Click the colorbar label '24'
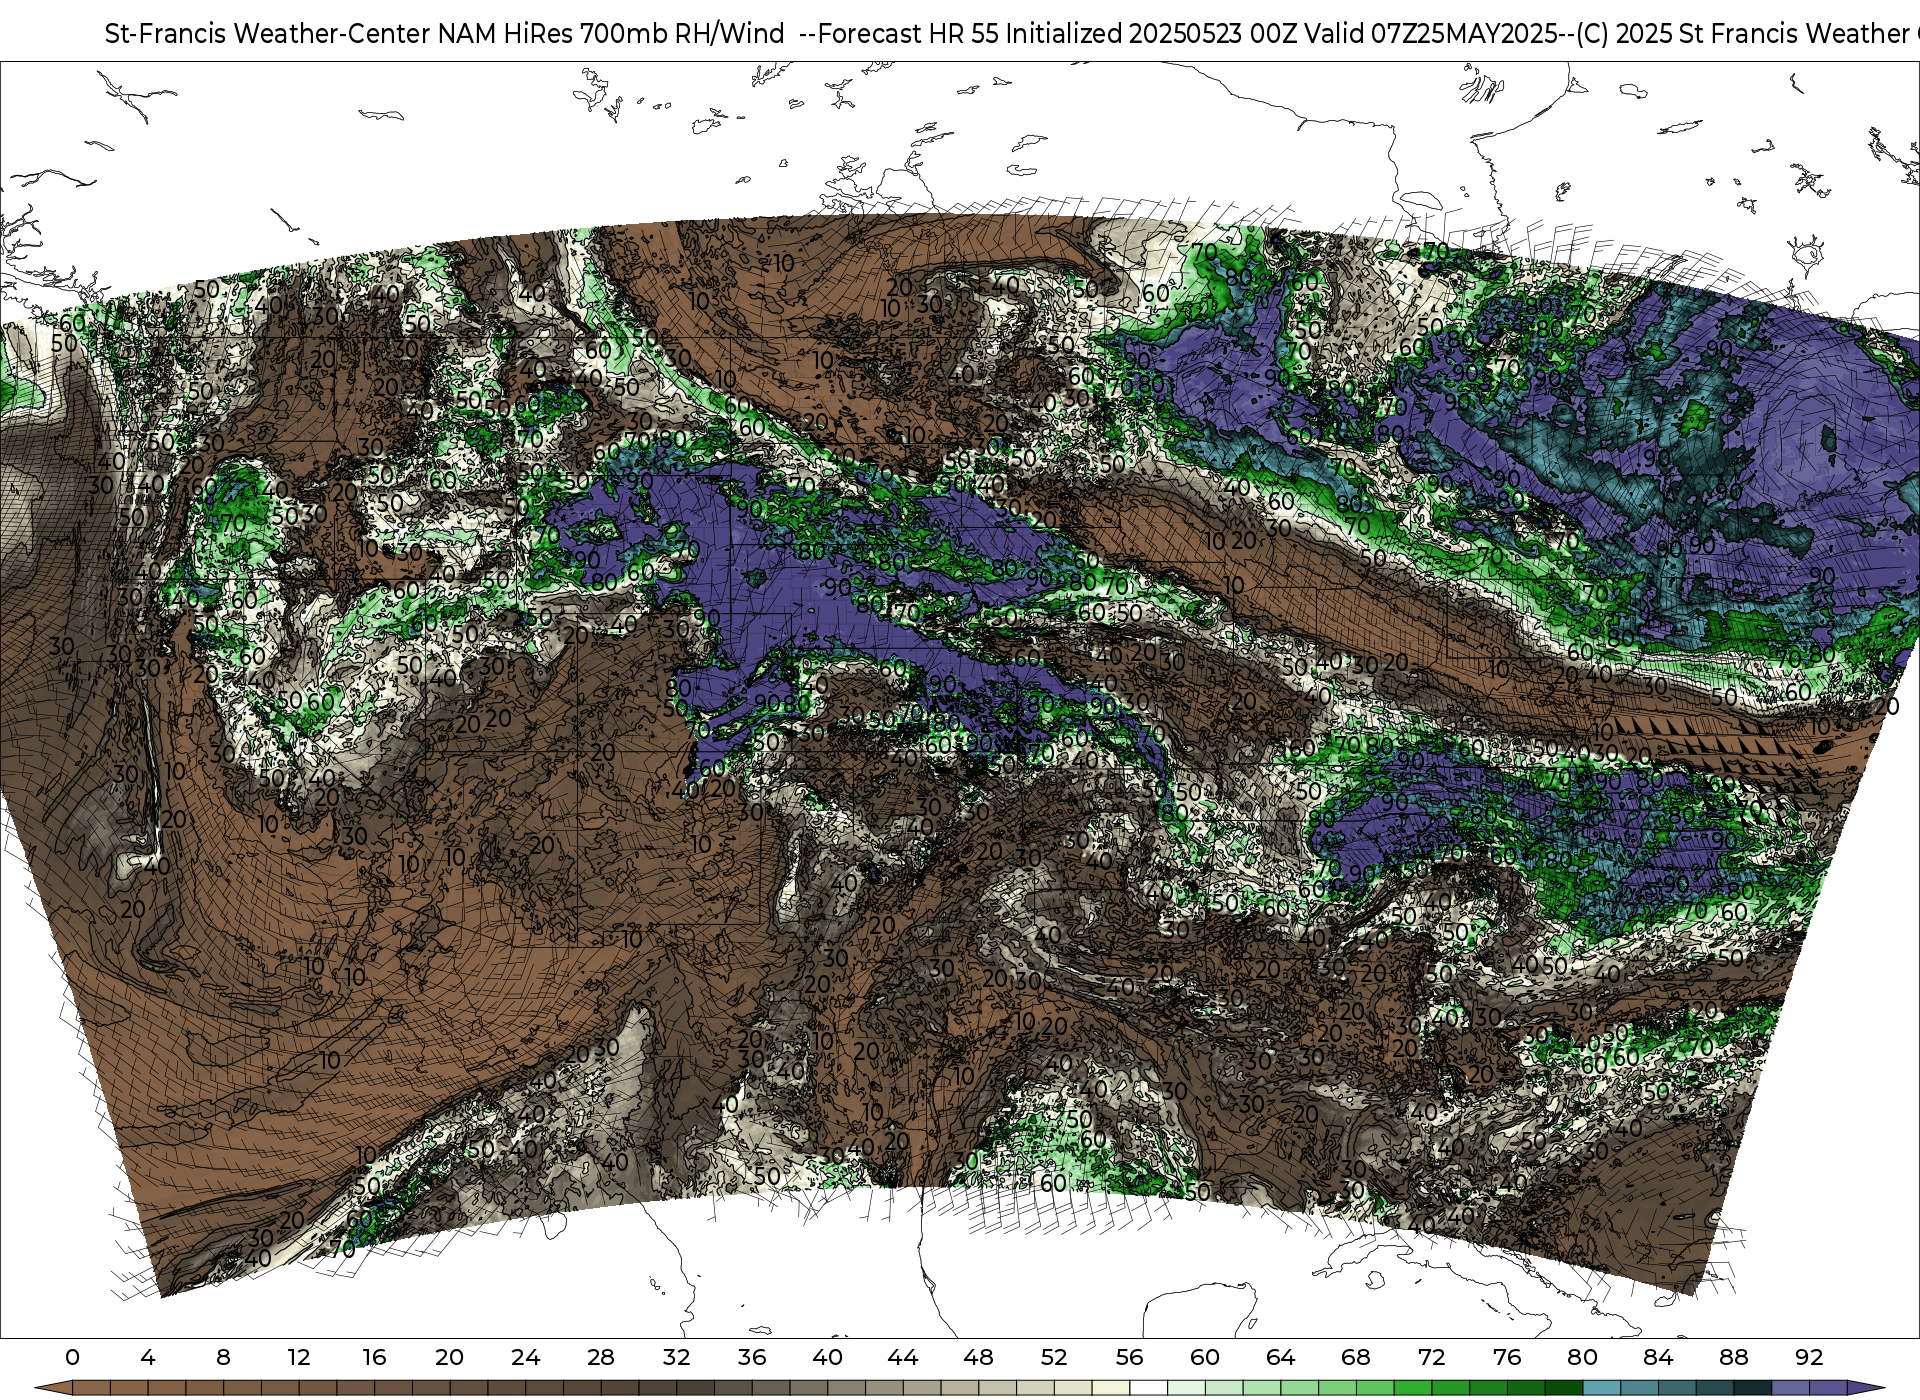This screenshot has height=1400, width=1920. (x=525, y=1357)
